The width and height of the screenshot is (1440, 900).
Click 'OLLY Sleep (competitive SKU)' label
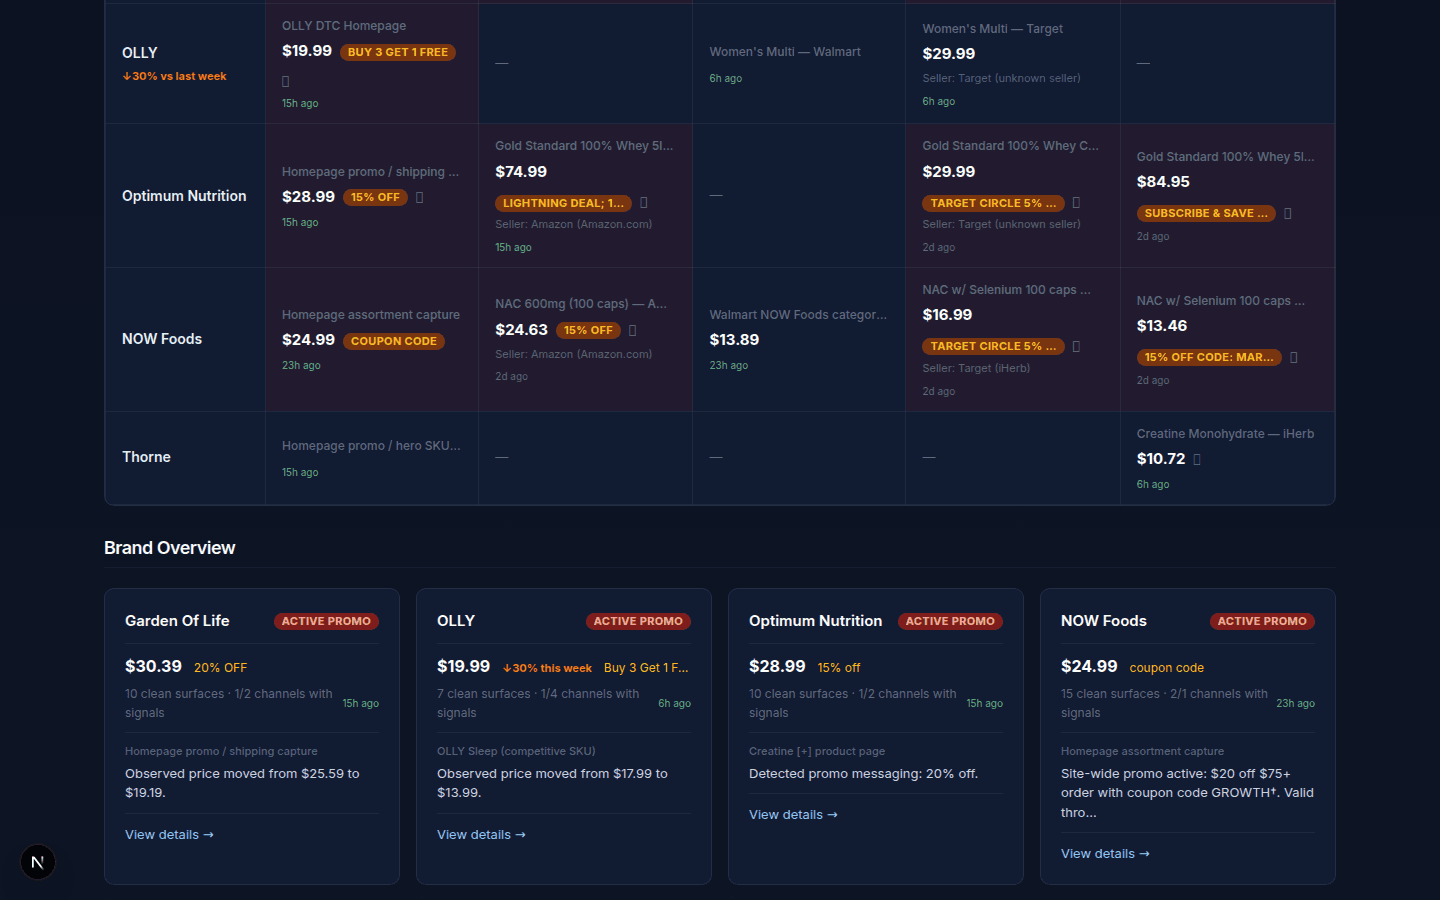516,751
